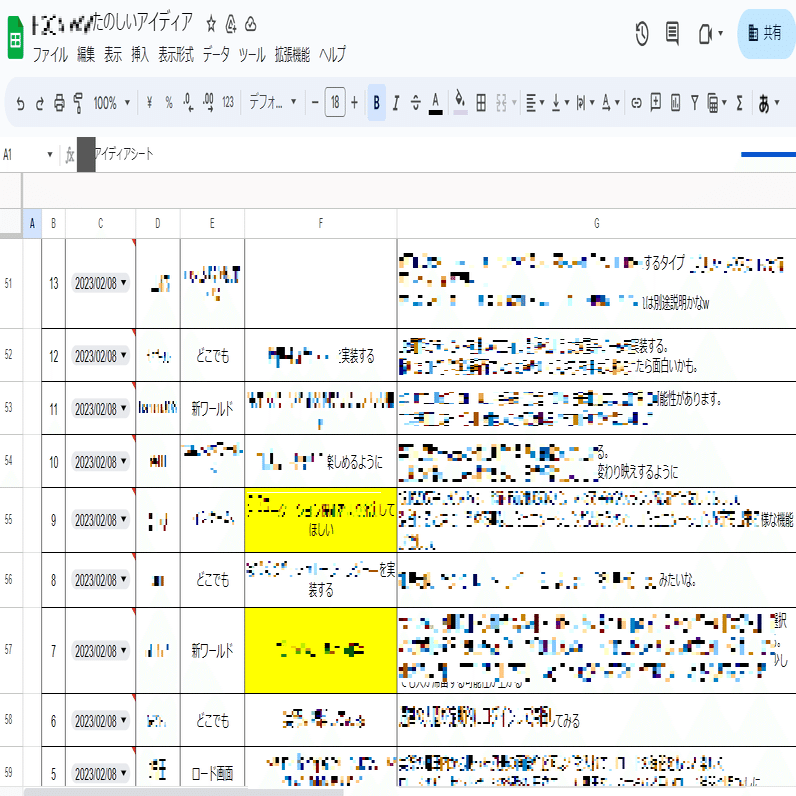Open the text color picker
This screenshot has width=796, height=796.
(x=436, y=104)
